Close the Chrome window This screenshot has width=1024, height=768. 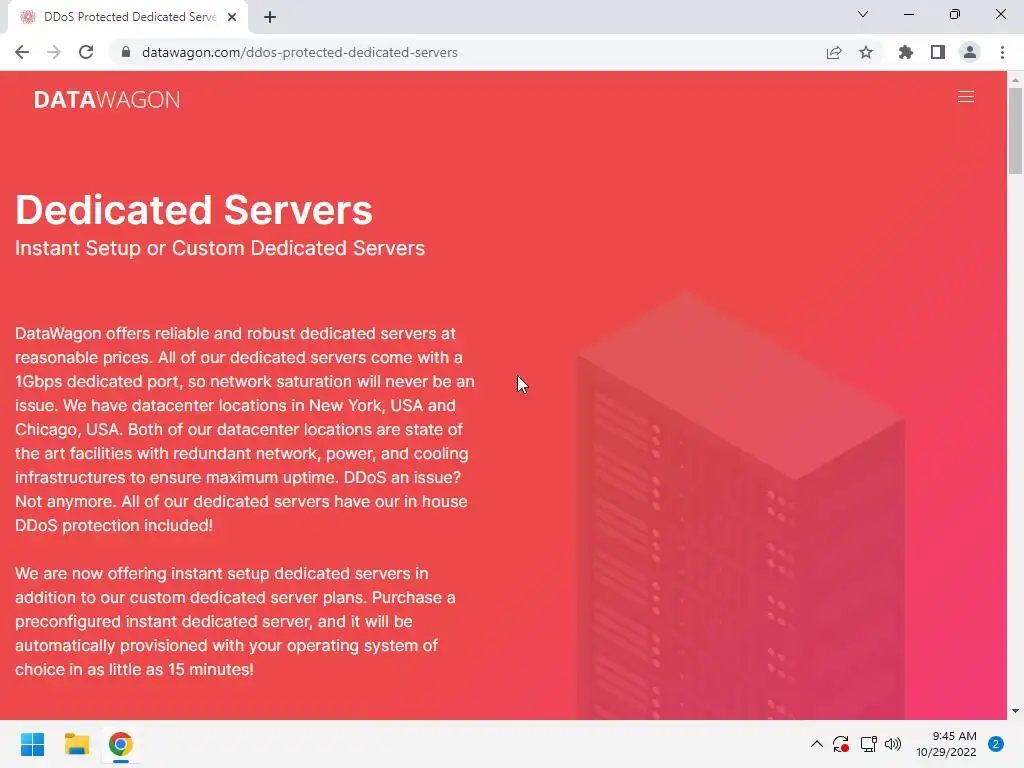(x=1000, y=14)
